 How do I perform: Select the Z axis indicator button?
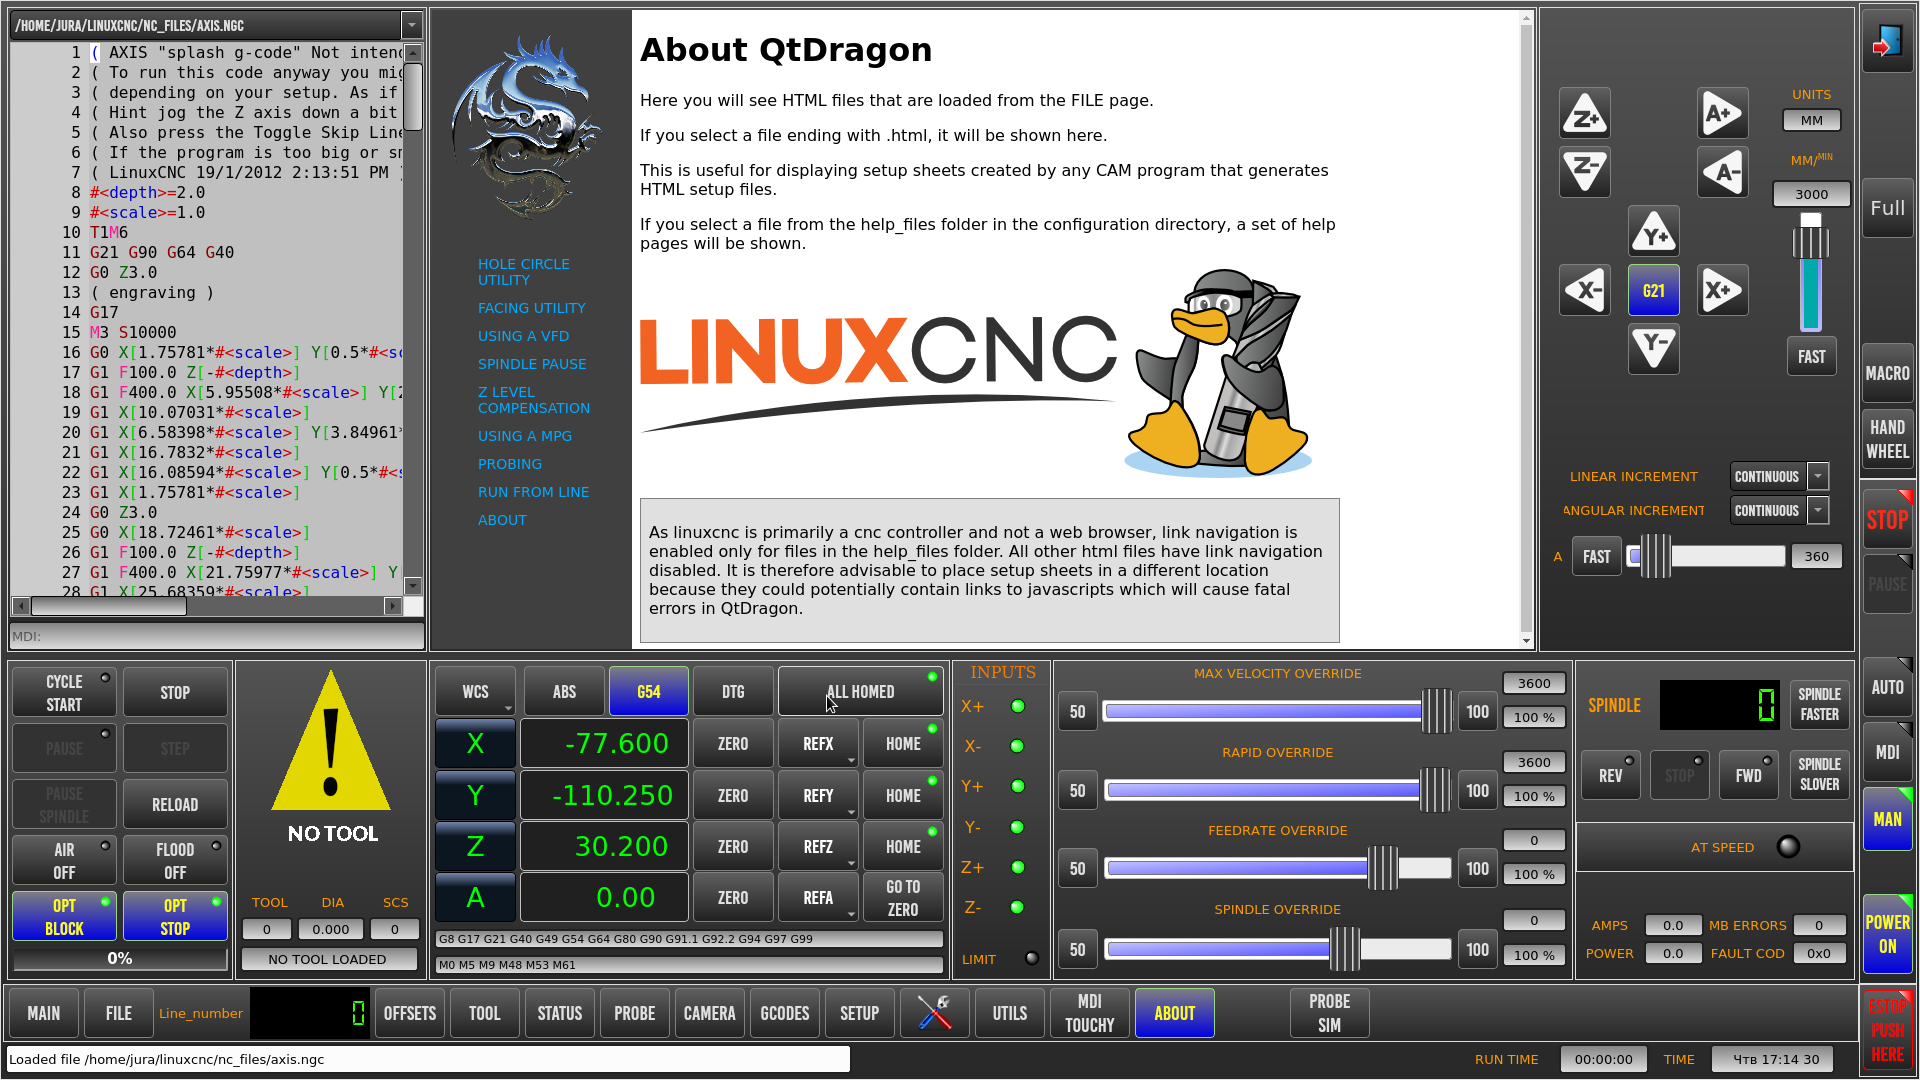pos(475,847)
